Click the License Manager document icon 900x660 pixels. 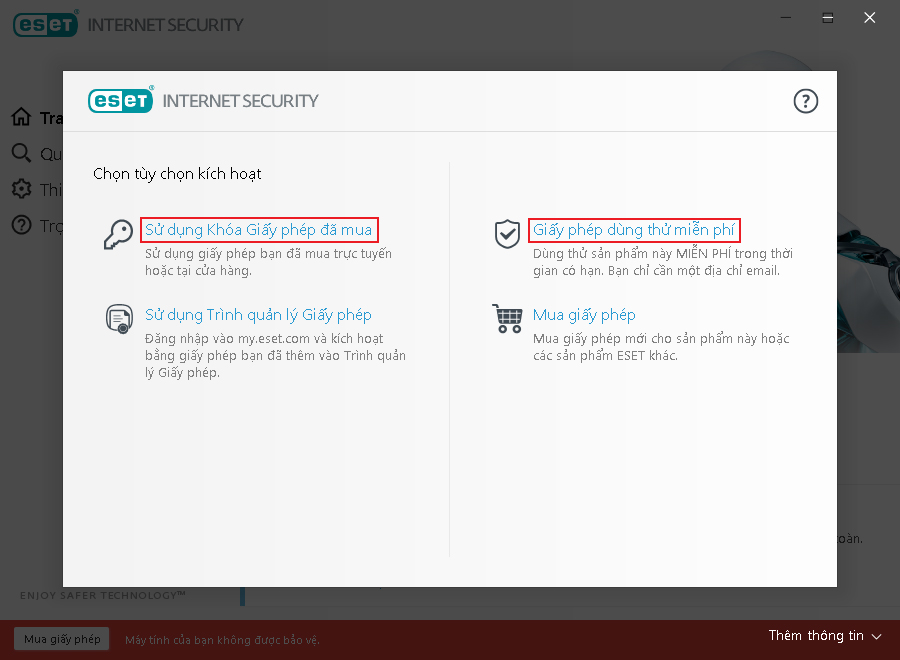tap(119, 319)
